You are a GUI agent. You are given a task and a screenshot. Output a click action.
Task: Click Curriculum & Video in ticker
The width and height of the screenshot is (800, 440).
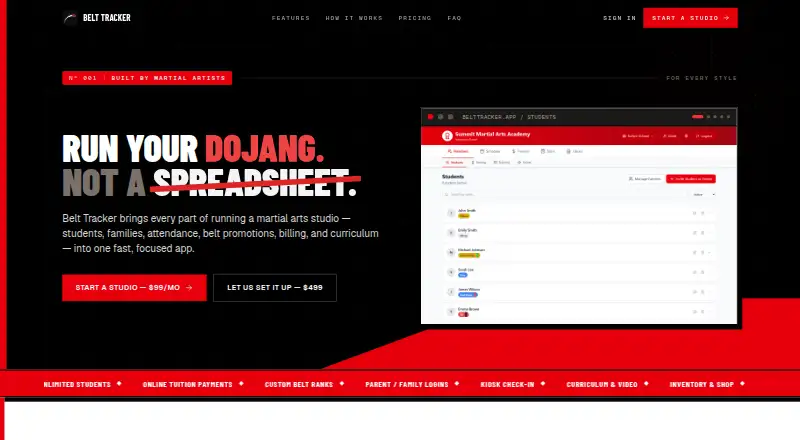(602, 384)
